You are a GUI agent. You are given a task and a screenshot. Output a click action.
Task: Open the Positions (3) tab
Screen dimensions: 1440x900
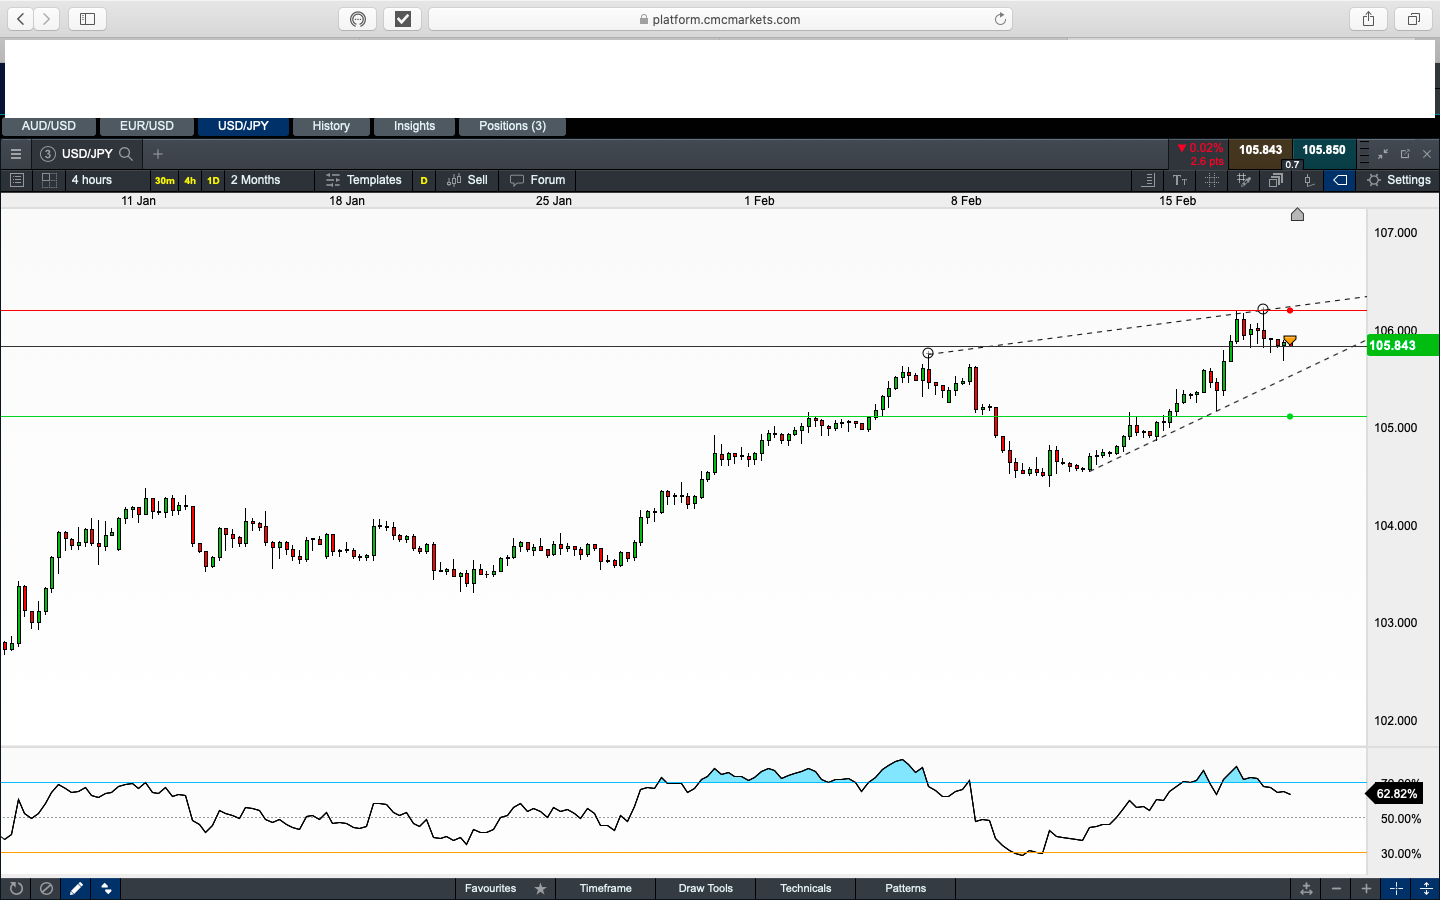(x=512, y=126)
